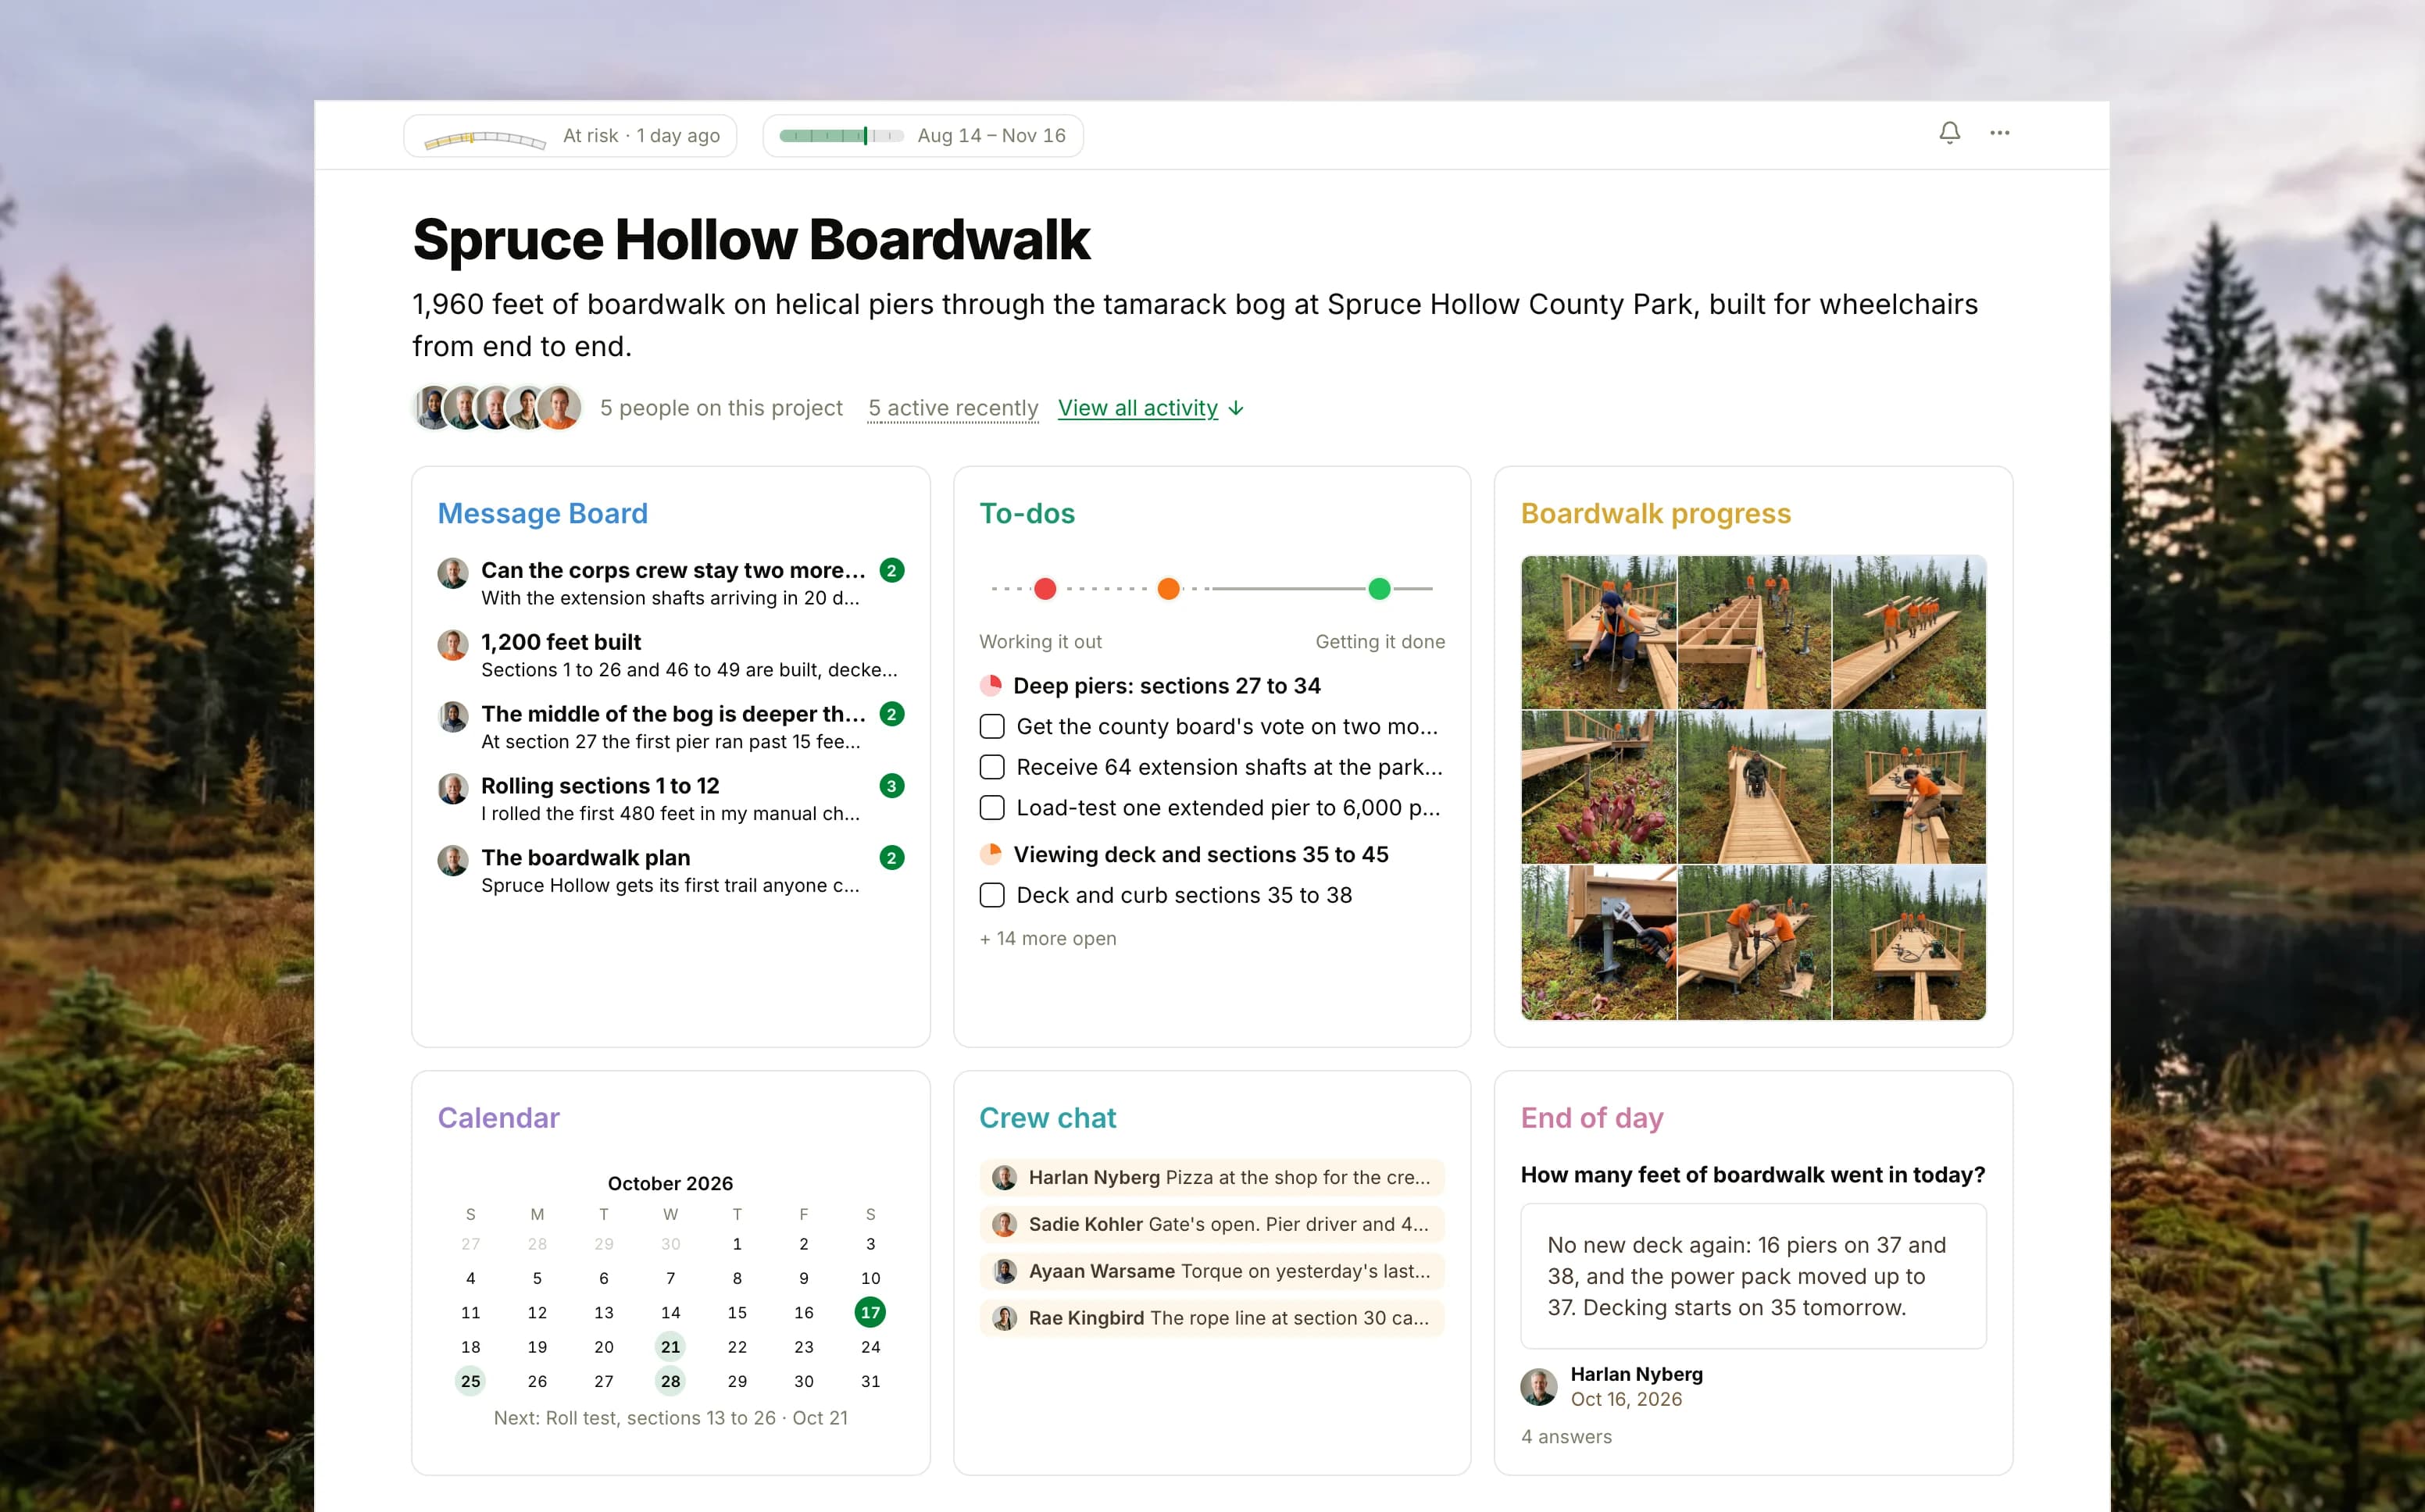Open Harlan Nyberg's pizza chat line

1212,1178
